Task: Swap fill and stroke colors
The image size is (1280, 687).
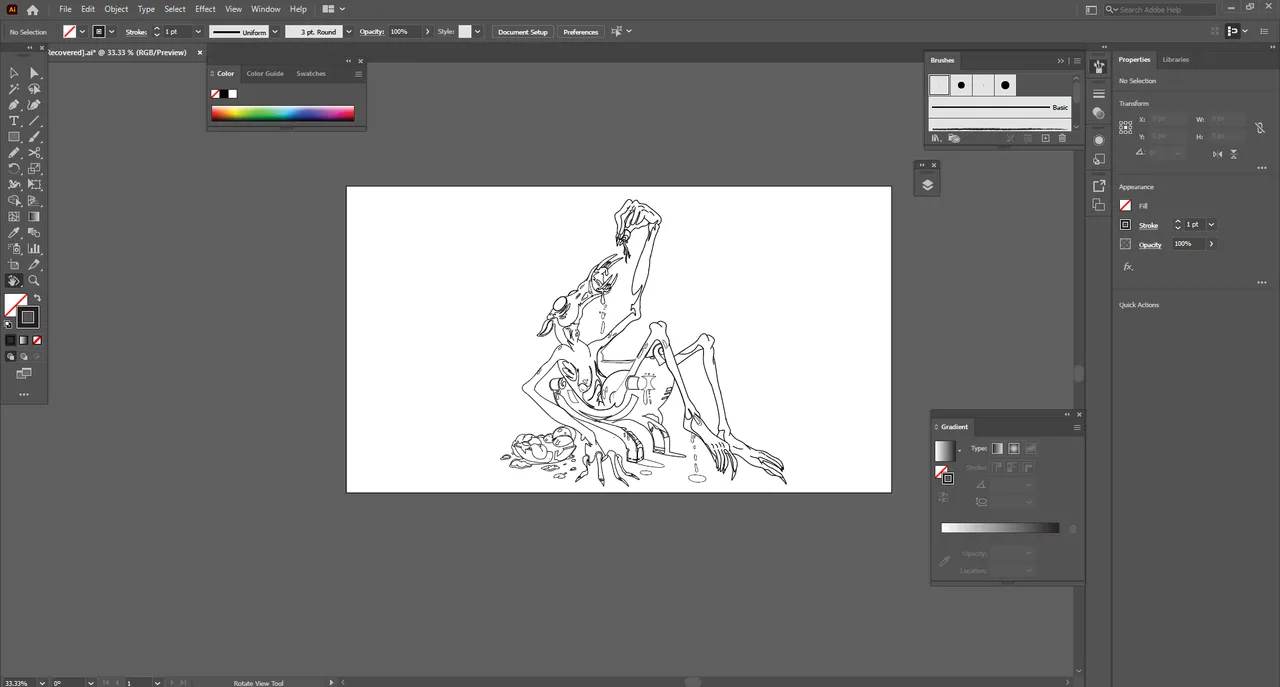Action: coord(37,298)
